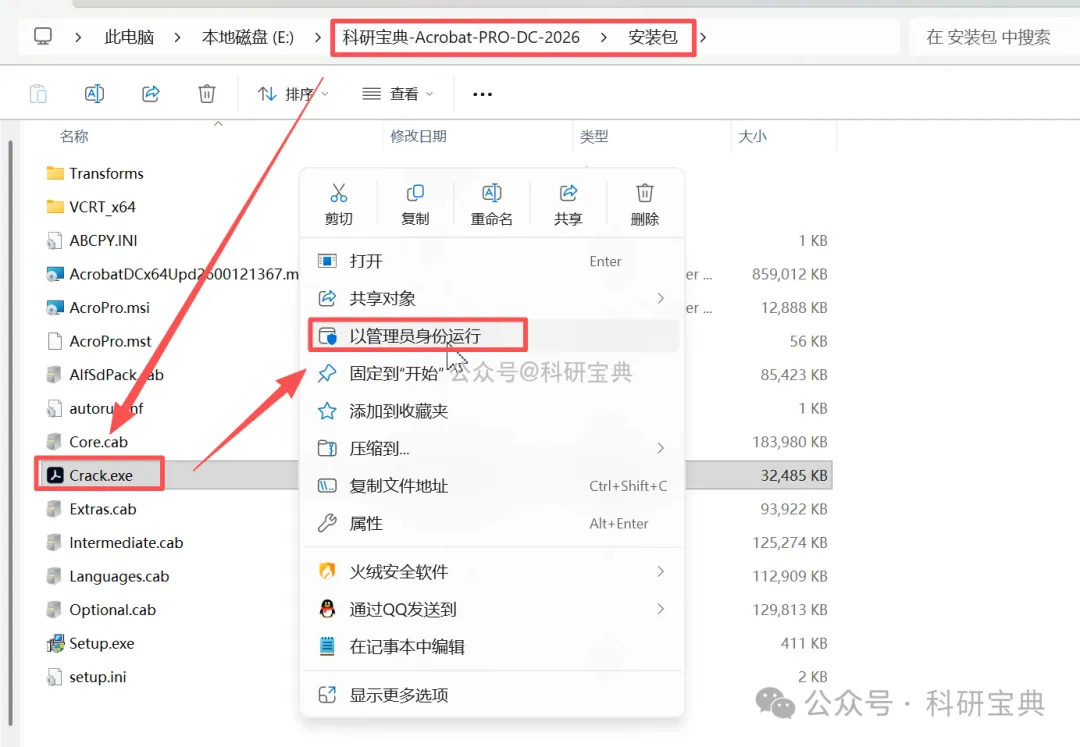The height and width of the screenshot is (747, 1080).
Task: Click the Core.cab file icon
Action: 54,441
